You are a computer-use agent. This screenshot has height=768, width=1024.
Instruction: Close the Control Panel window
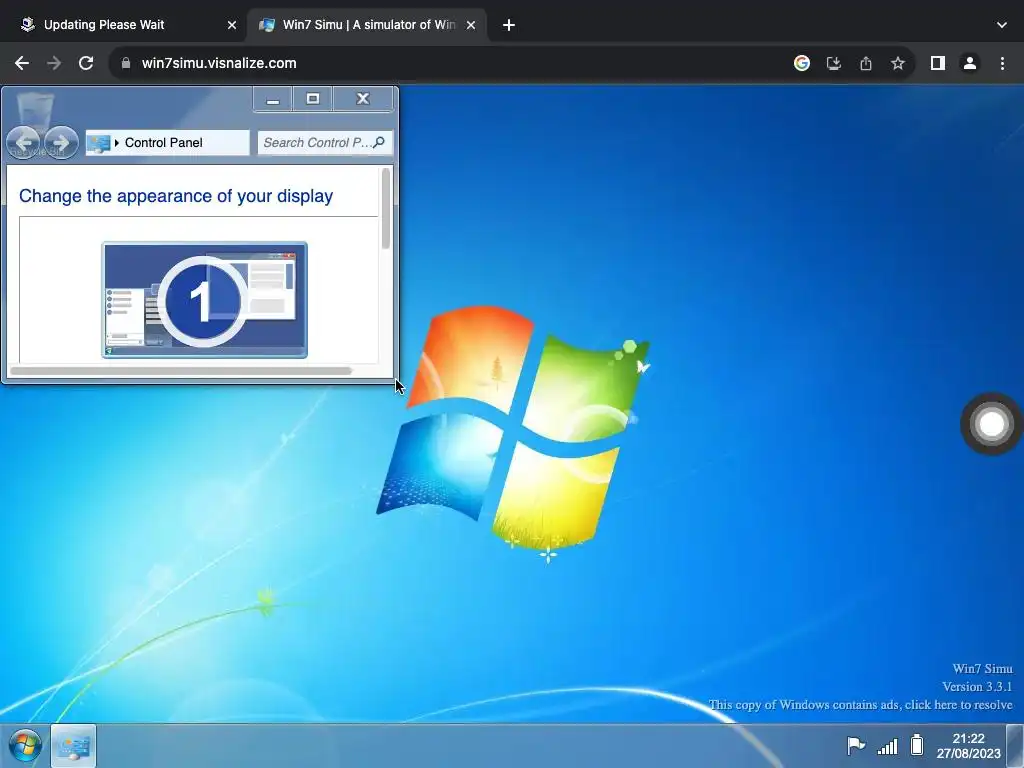[363, 99]
